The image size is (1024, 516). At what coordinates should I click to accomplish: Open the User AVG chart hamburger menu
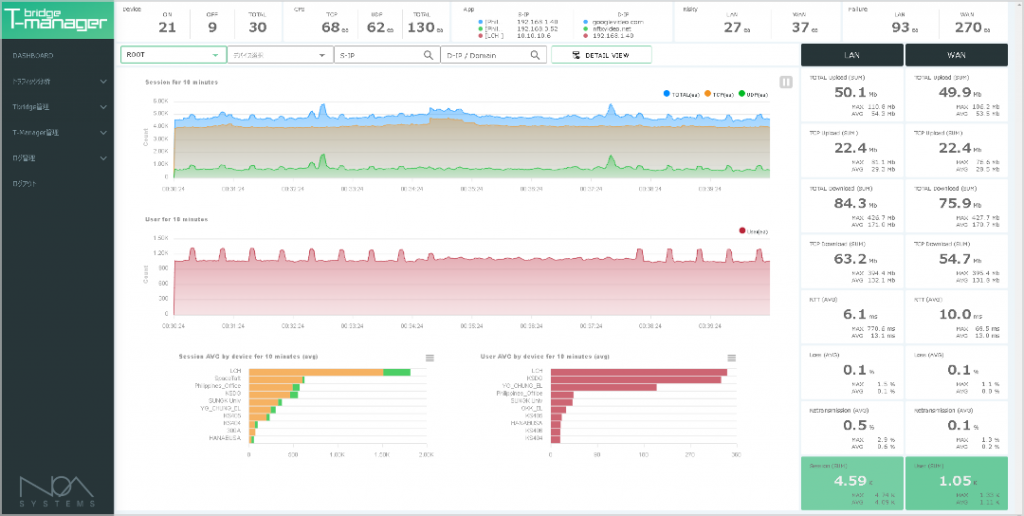pyautogui.click(x=731, y=358)
